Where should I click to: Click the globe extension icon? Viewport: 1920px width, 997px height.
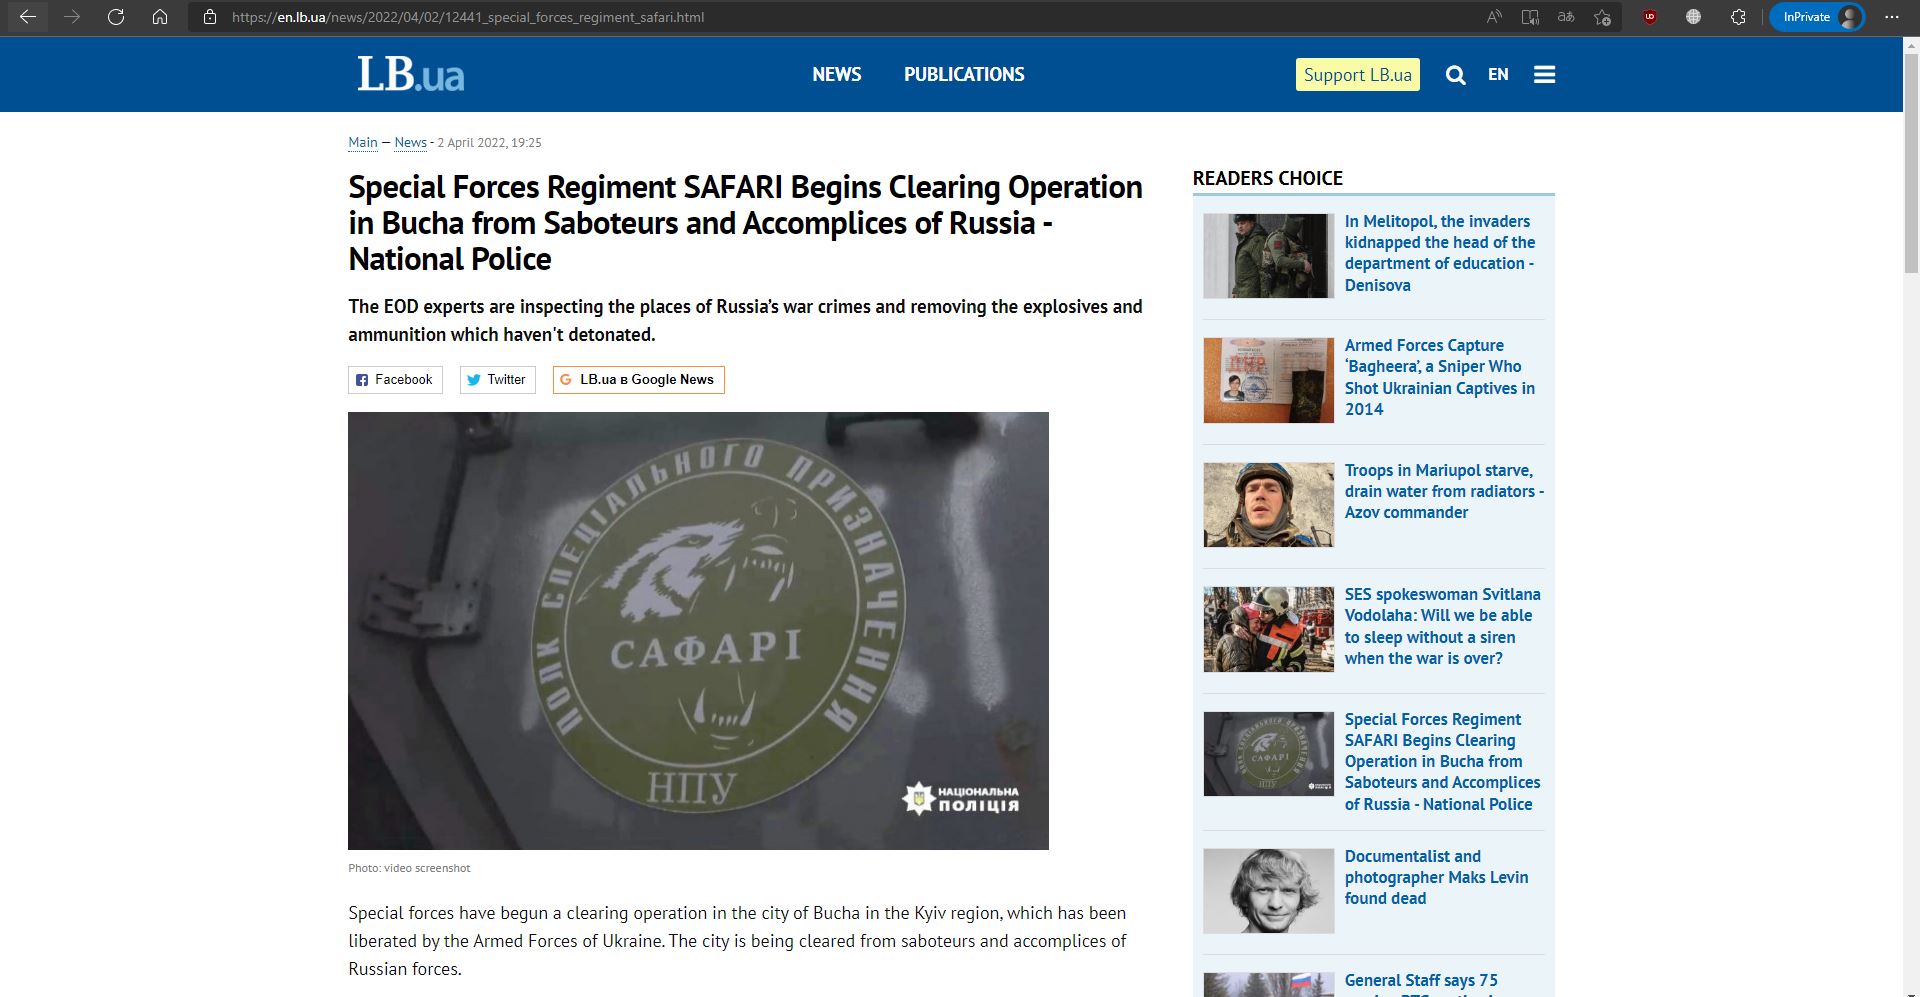click(x=1693, y=17)
